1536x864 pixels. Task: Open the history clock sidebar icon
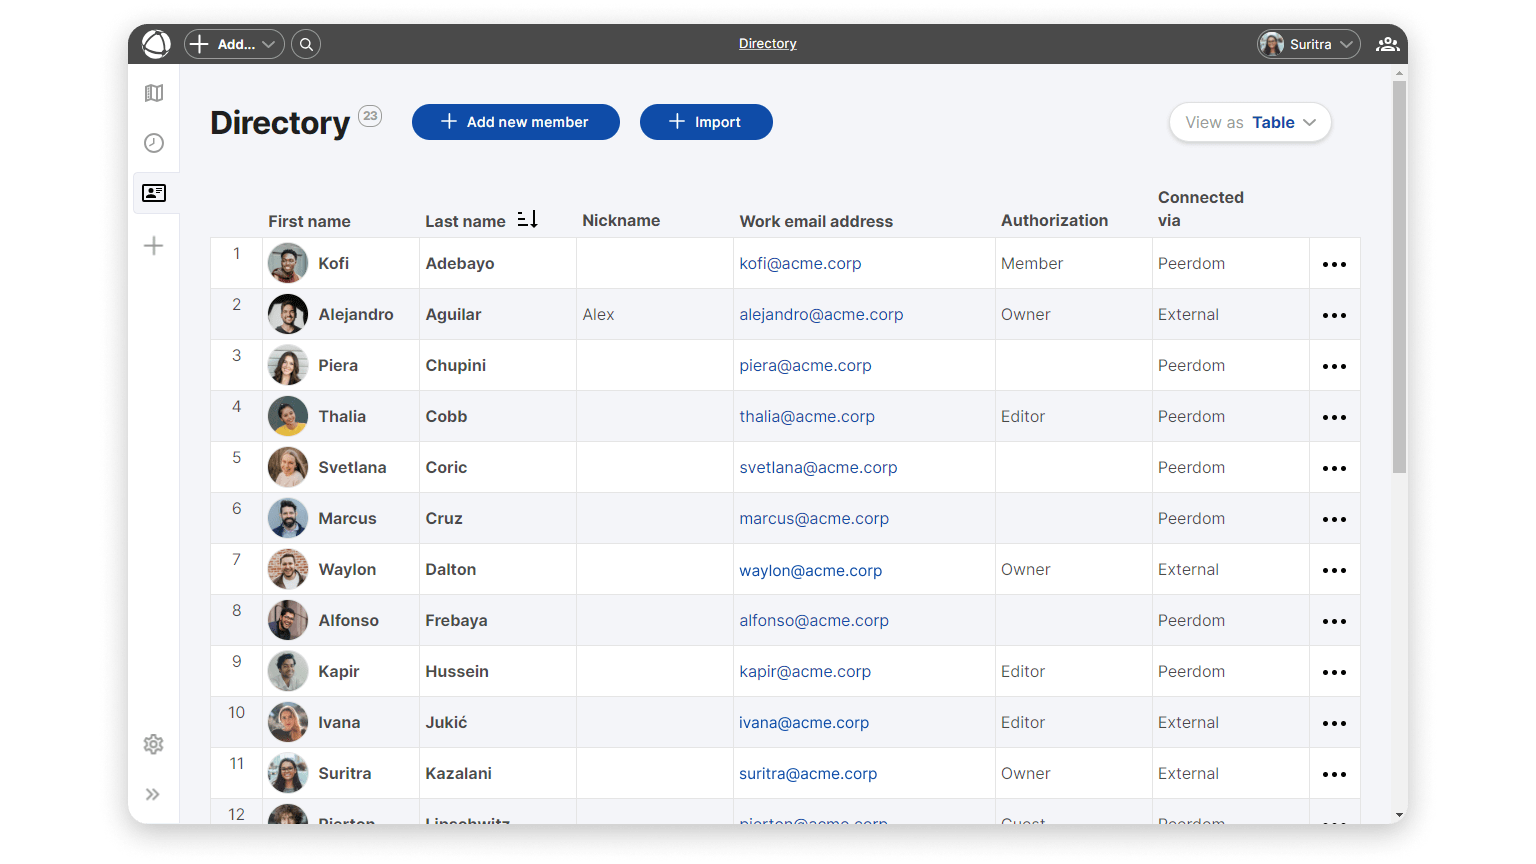pyautogui.click(x=154, y=143)
